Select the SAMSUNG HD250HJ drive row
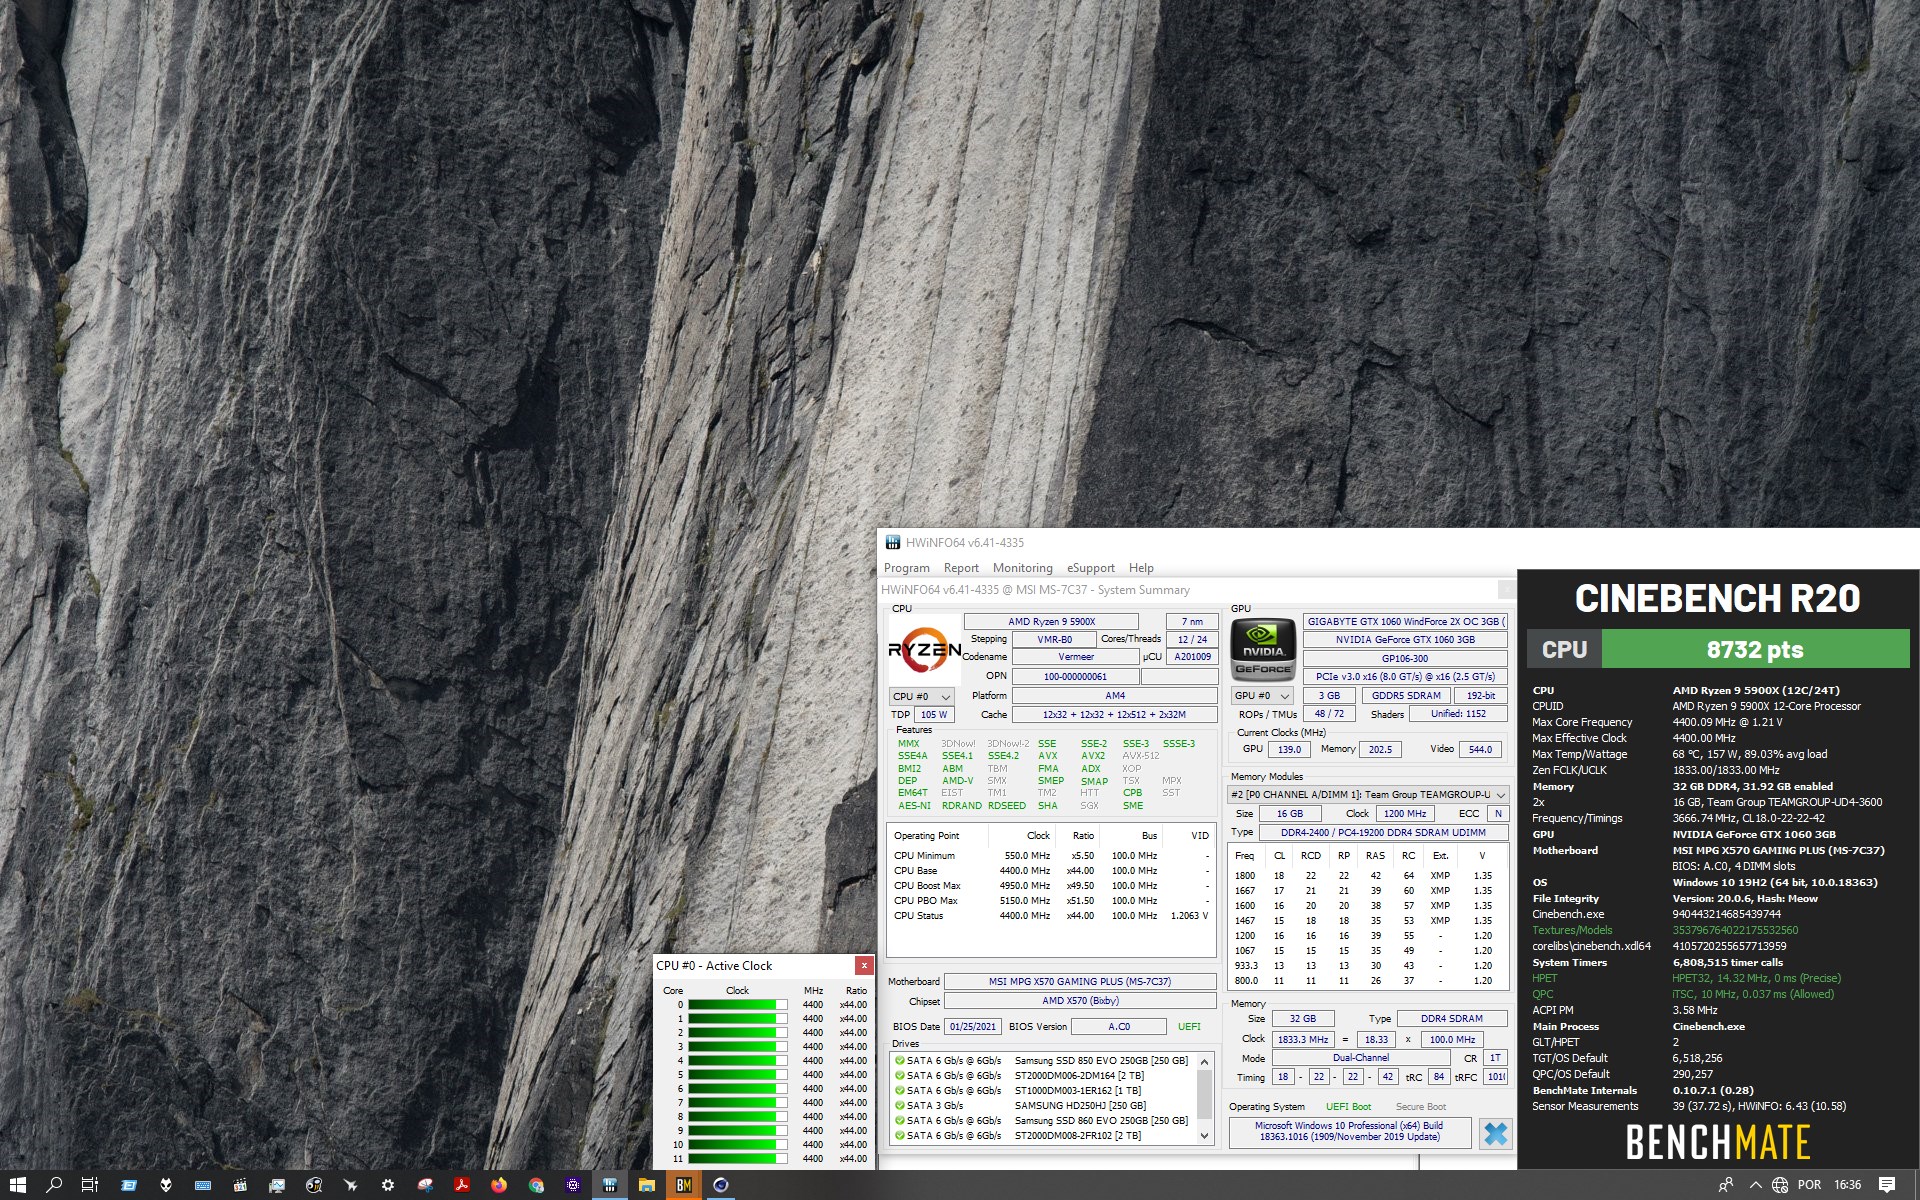1920x1200 pixels. point(1042,1106)
